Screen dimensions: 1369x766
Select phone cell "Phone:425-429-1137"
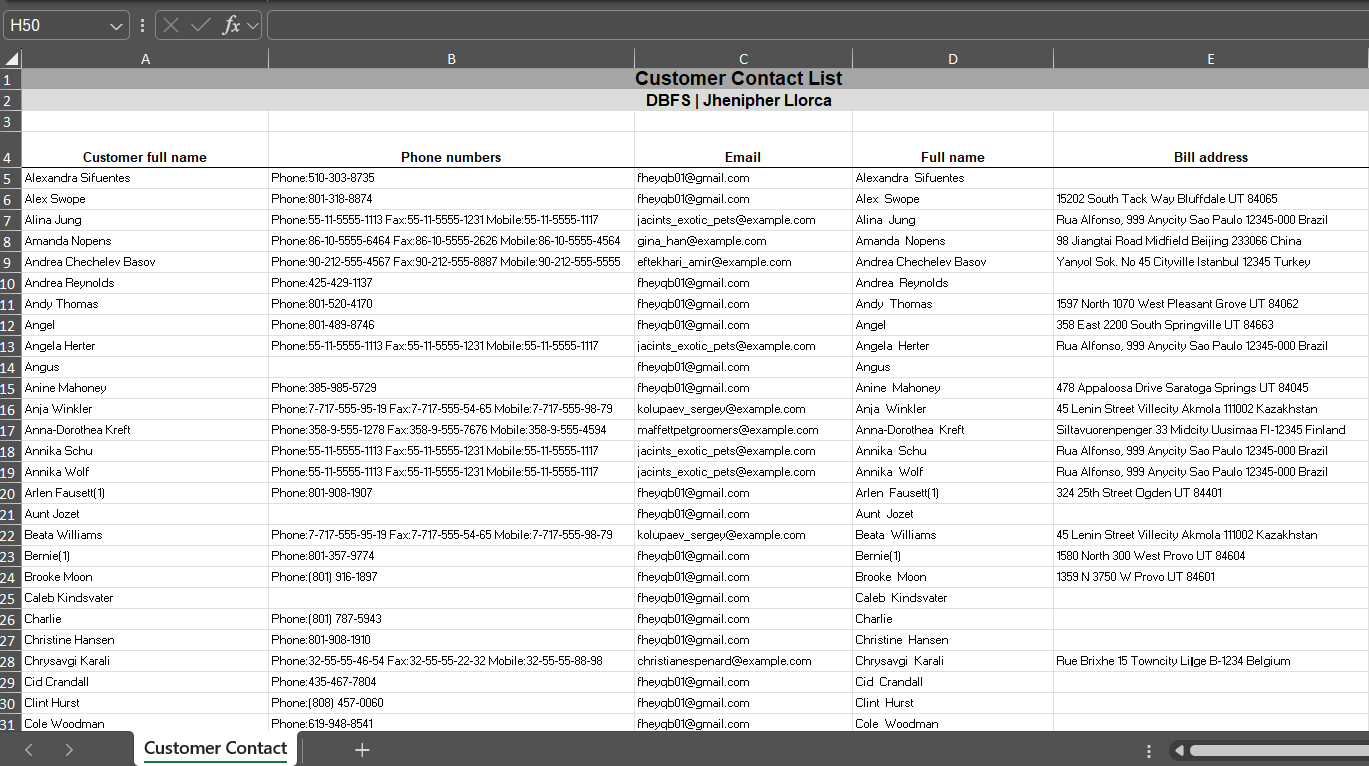[x=451, y=283]
